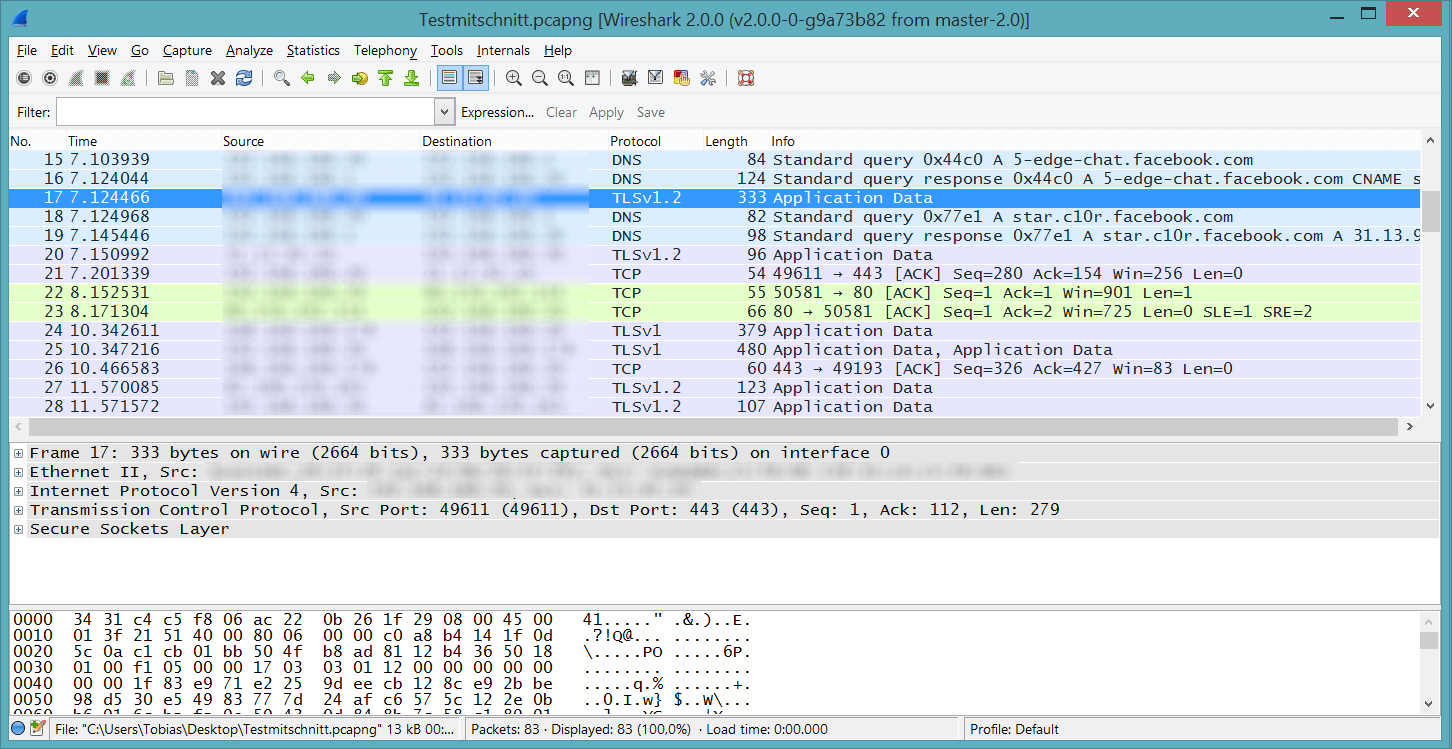Click the Save filter button
The width and height of the screenshot is (1452, 749).
(x=651, y=113)
